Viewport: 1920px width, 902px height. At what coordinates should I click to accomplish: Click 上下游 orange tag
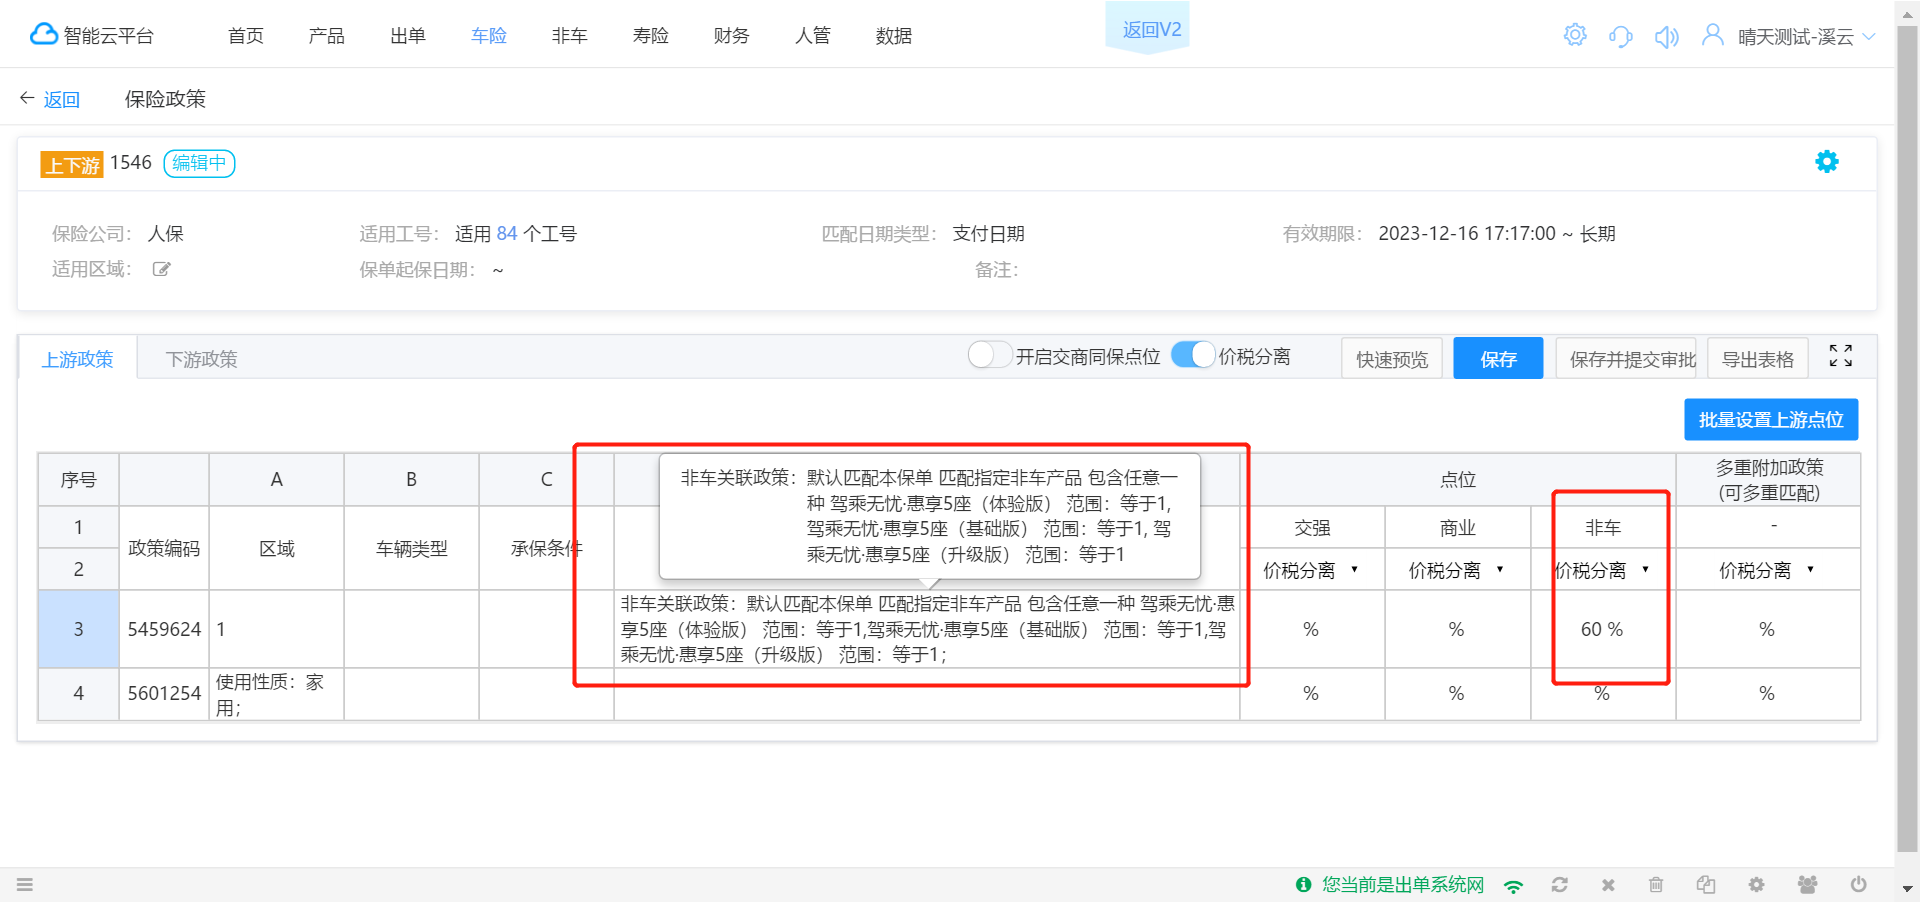[72, 164]
